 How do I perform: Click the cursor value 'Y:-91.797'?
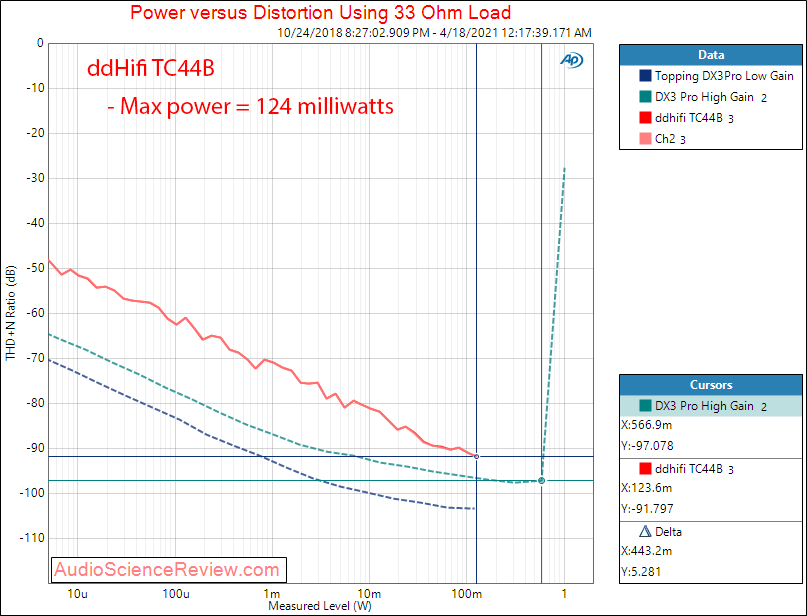pos(647,509)
